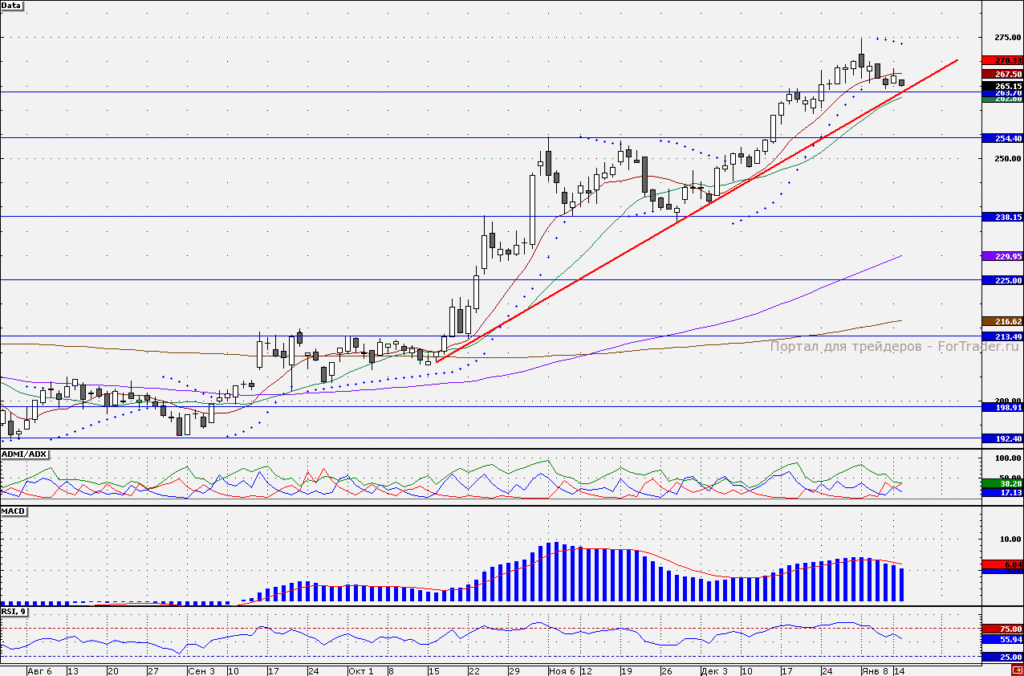Viewport: 1024px width, 676px height.
Task: Select the purple 229.95 moving average label
Action: pyautogui.click(x=1002, y=257)
